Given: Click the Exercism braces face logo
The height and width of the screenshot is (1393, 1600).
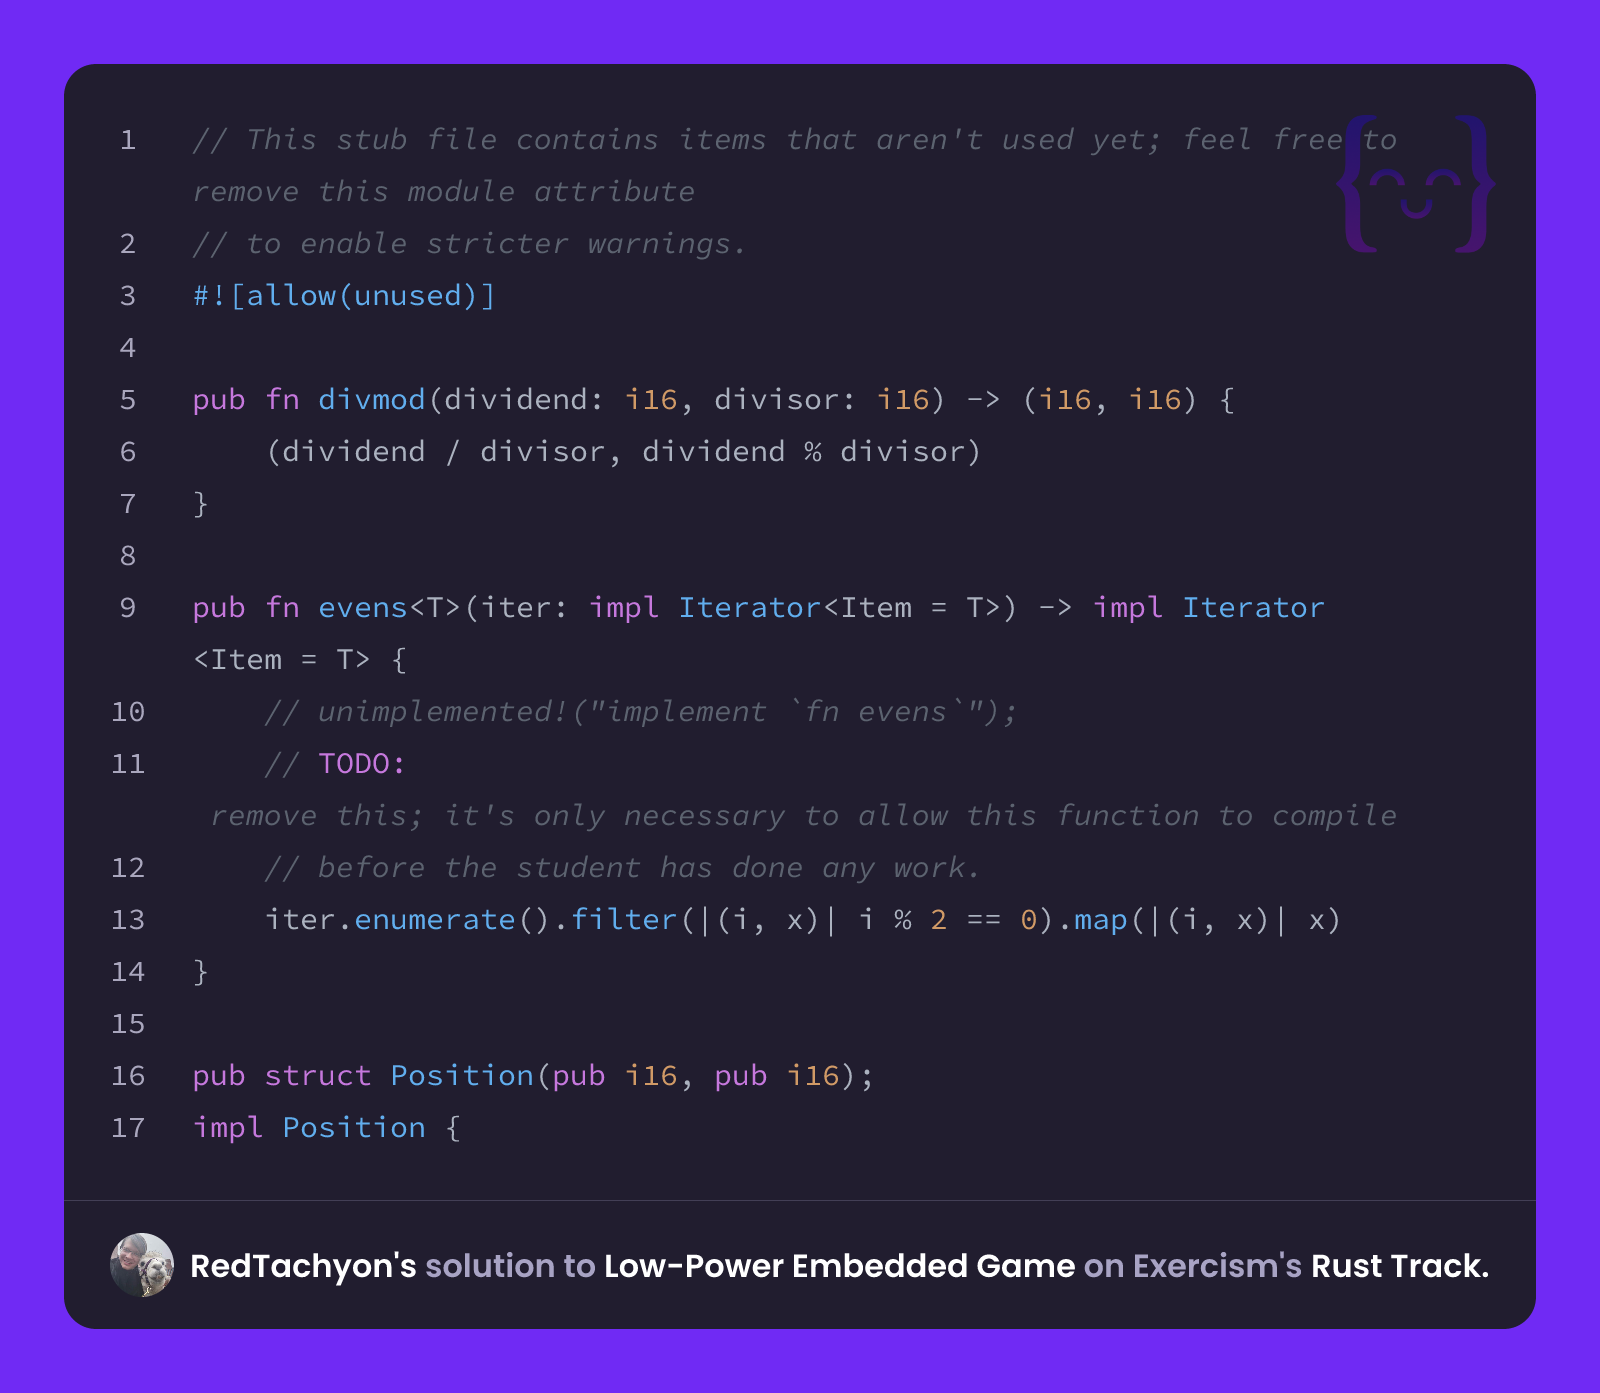Looking at the screenshot, I should coord(1416,184).
